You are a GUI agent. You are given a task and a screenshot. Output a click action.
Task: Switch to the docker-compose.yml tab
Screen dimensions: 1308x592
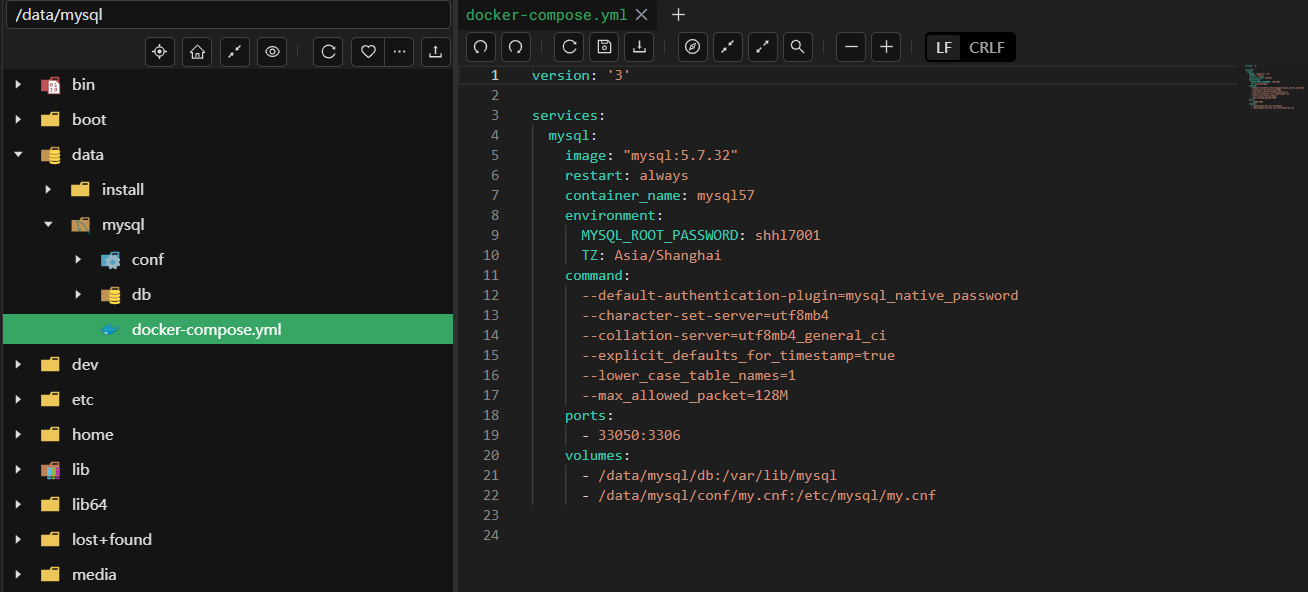coord(546,14)
